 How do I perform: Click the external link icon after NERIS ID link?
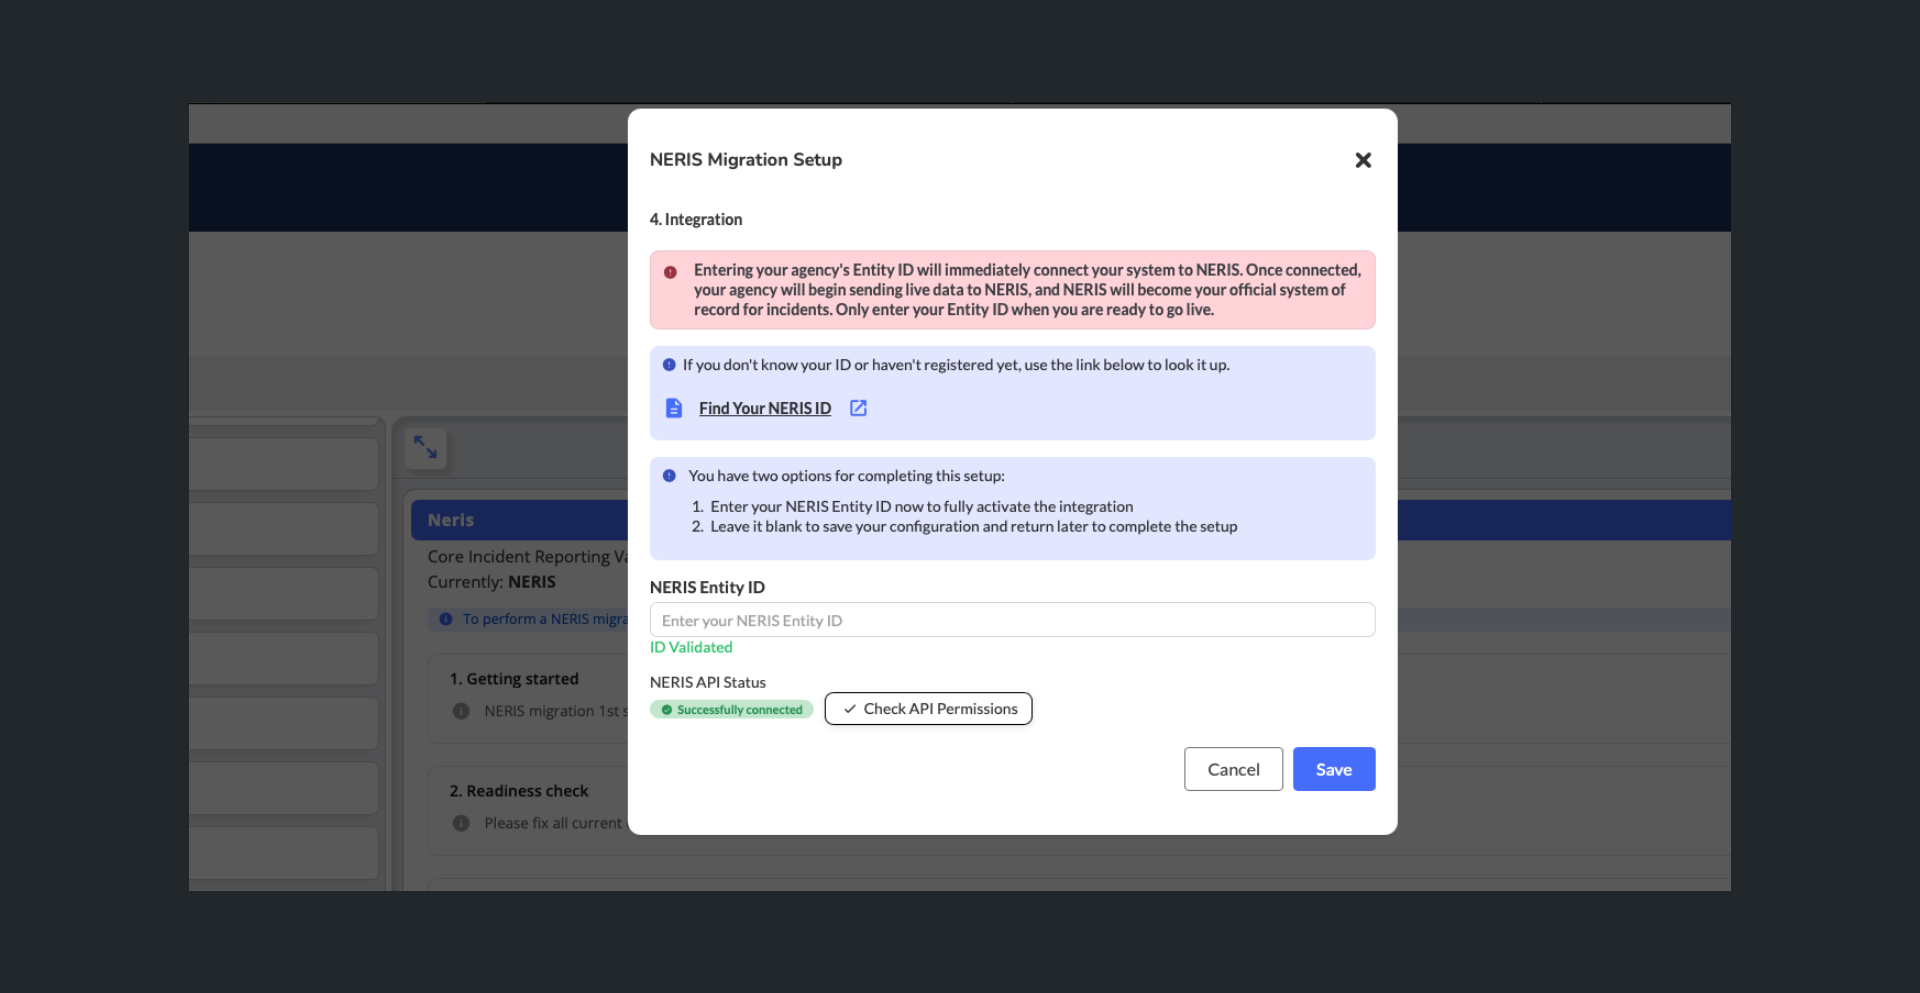pos(858,408)
